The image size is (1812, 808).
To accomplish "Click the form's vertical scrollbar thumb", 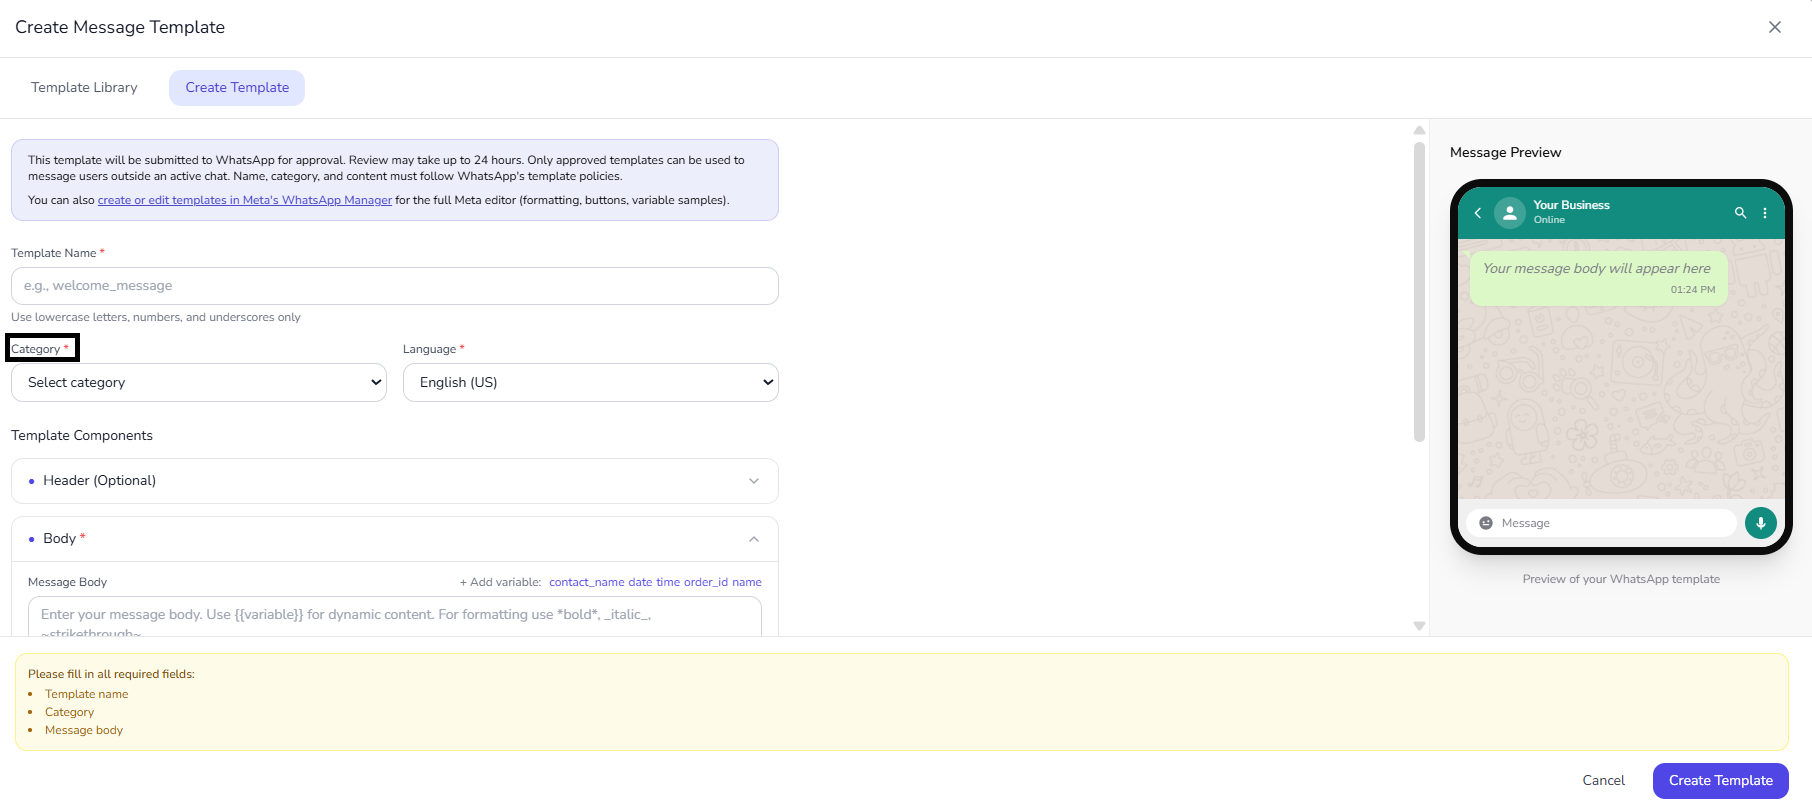I will tap(1419, 291).
